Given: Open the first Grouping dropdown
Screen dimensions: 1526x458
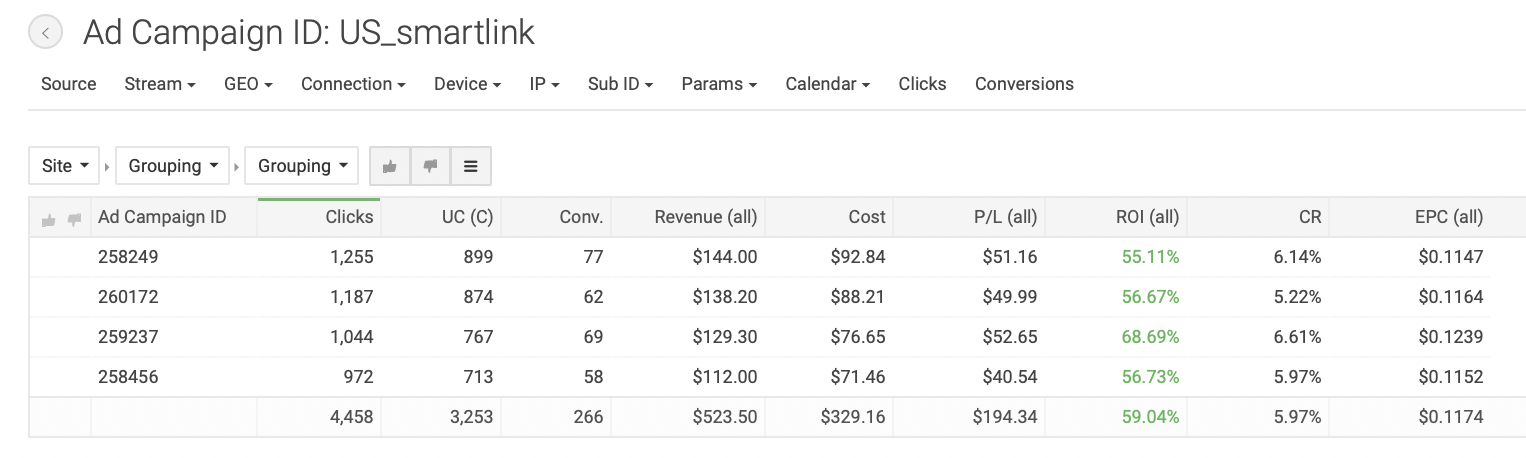Looking at the screenshot, I should (173, 166).
